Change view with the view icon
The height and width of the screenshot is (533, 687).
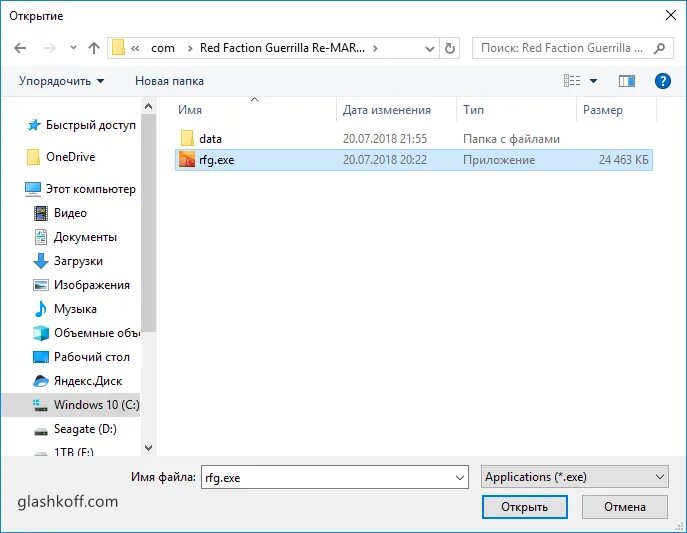pos(572,81)
